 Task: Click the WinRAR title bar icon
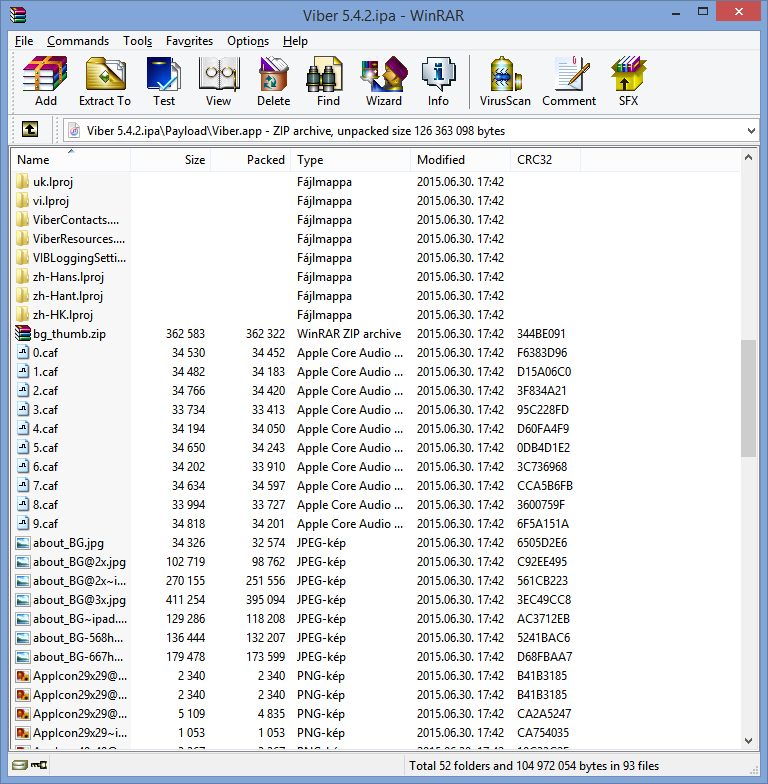(x=18, y=15)
